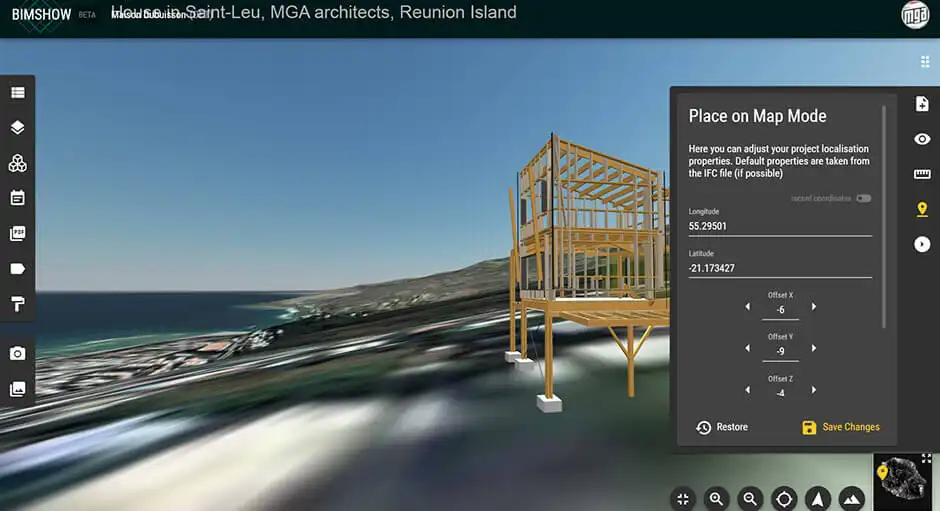Zoom in with the magnifier plus icon
This screenshot has width=940, height=511.
tap(716, 499)
